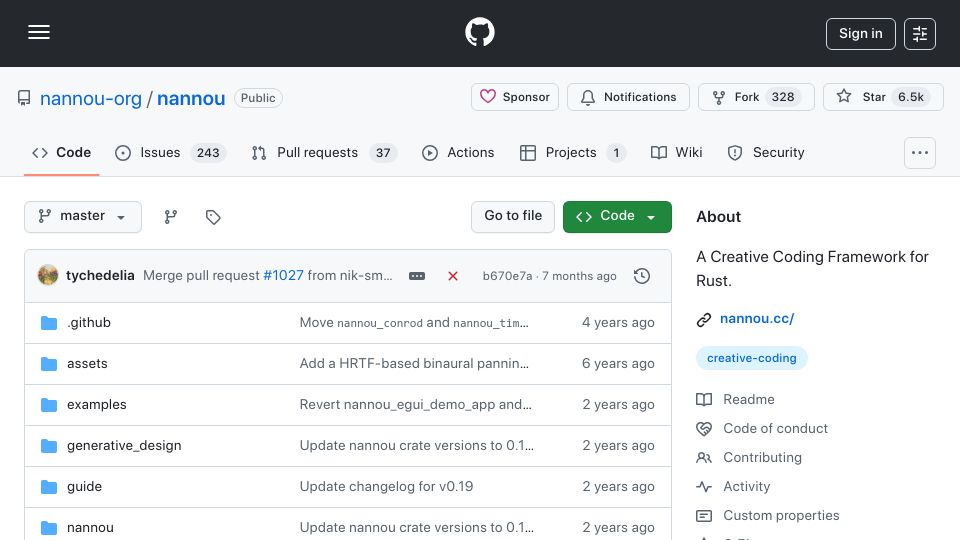This screenshot has width=960, height=540.
Task: Open the nannou folder
Action: click(90, 528)
